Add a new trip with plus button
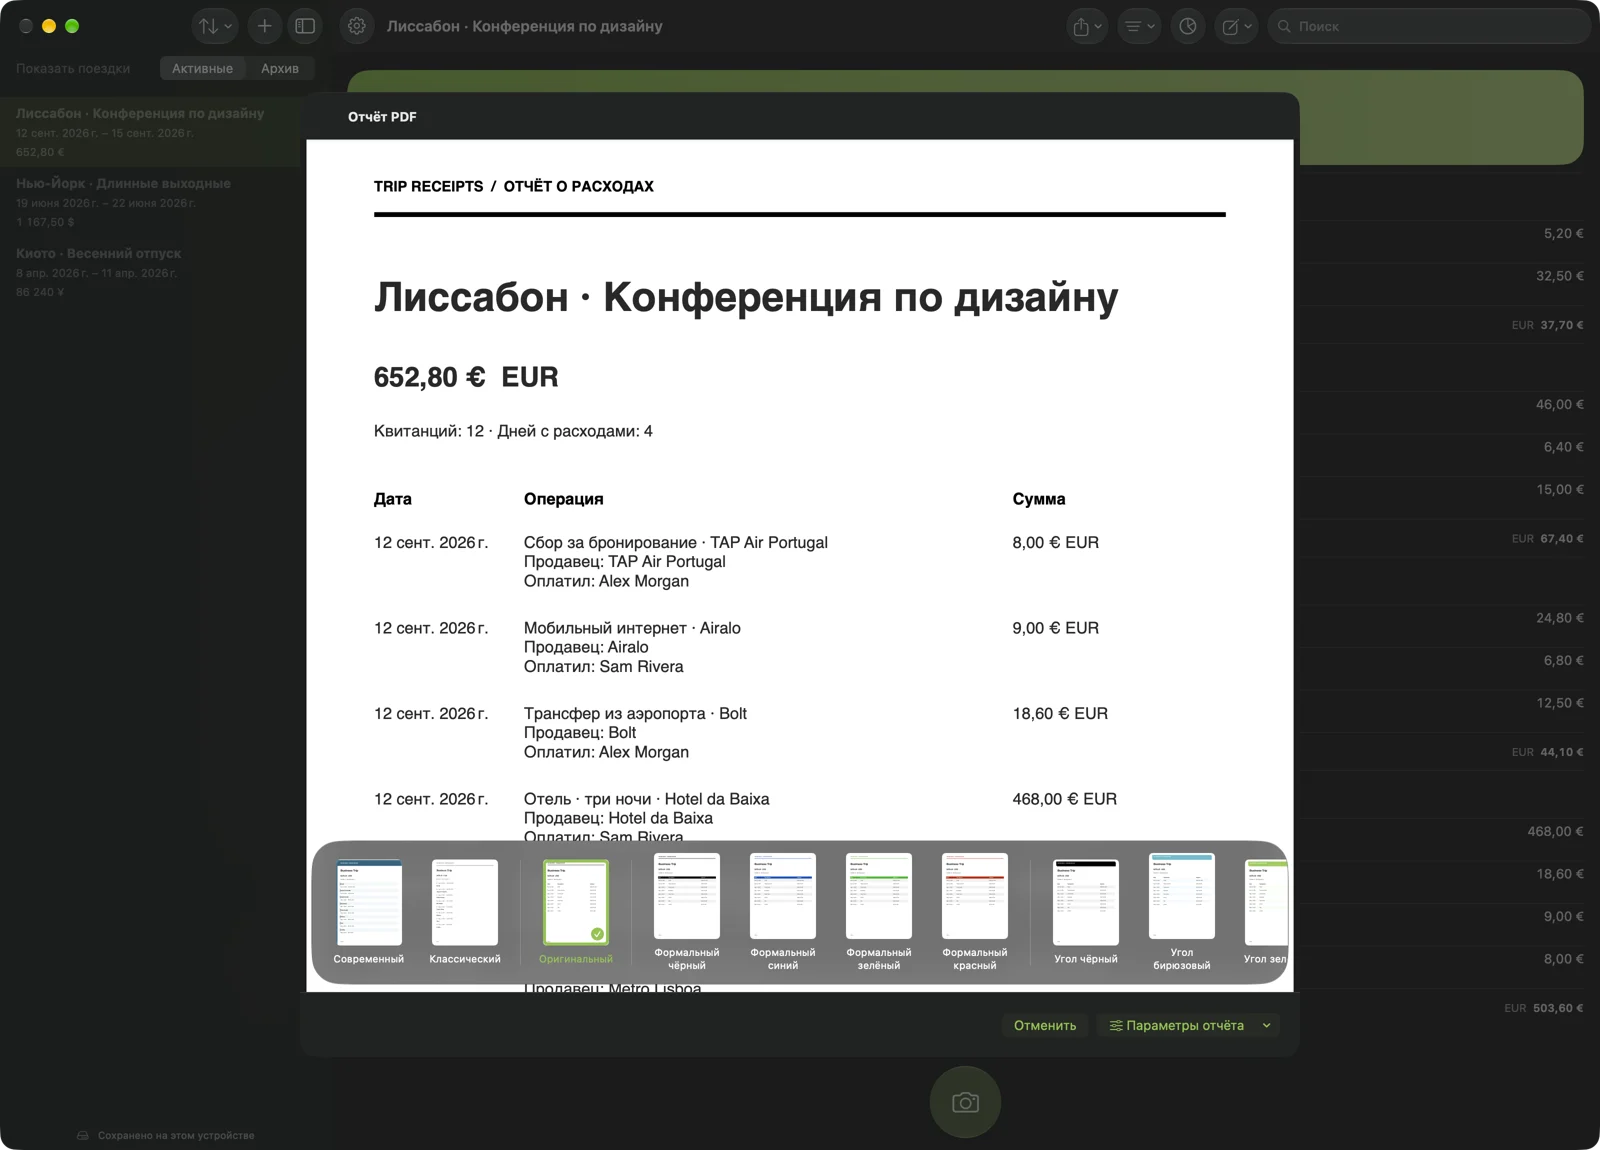1600x1150 pixels. point(264,27)
